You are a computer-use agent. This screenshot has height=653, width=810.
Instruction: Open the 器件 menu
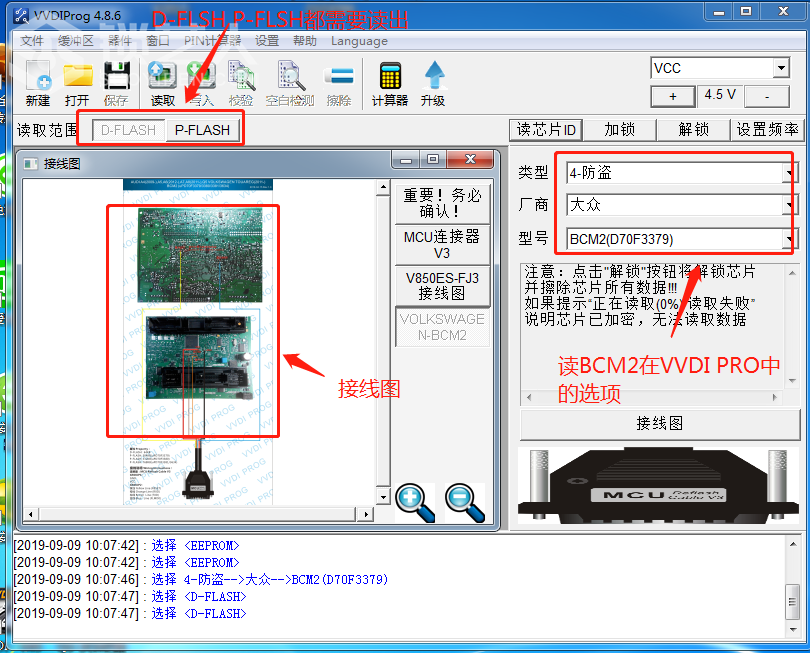(x=120, y=41)
